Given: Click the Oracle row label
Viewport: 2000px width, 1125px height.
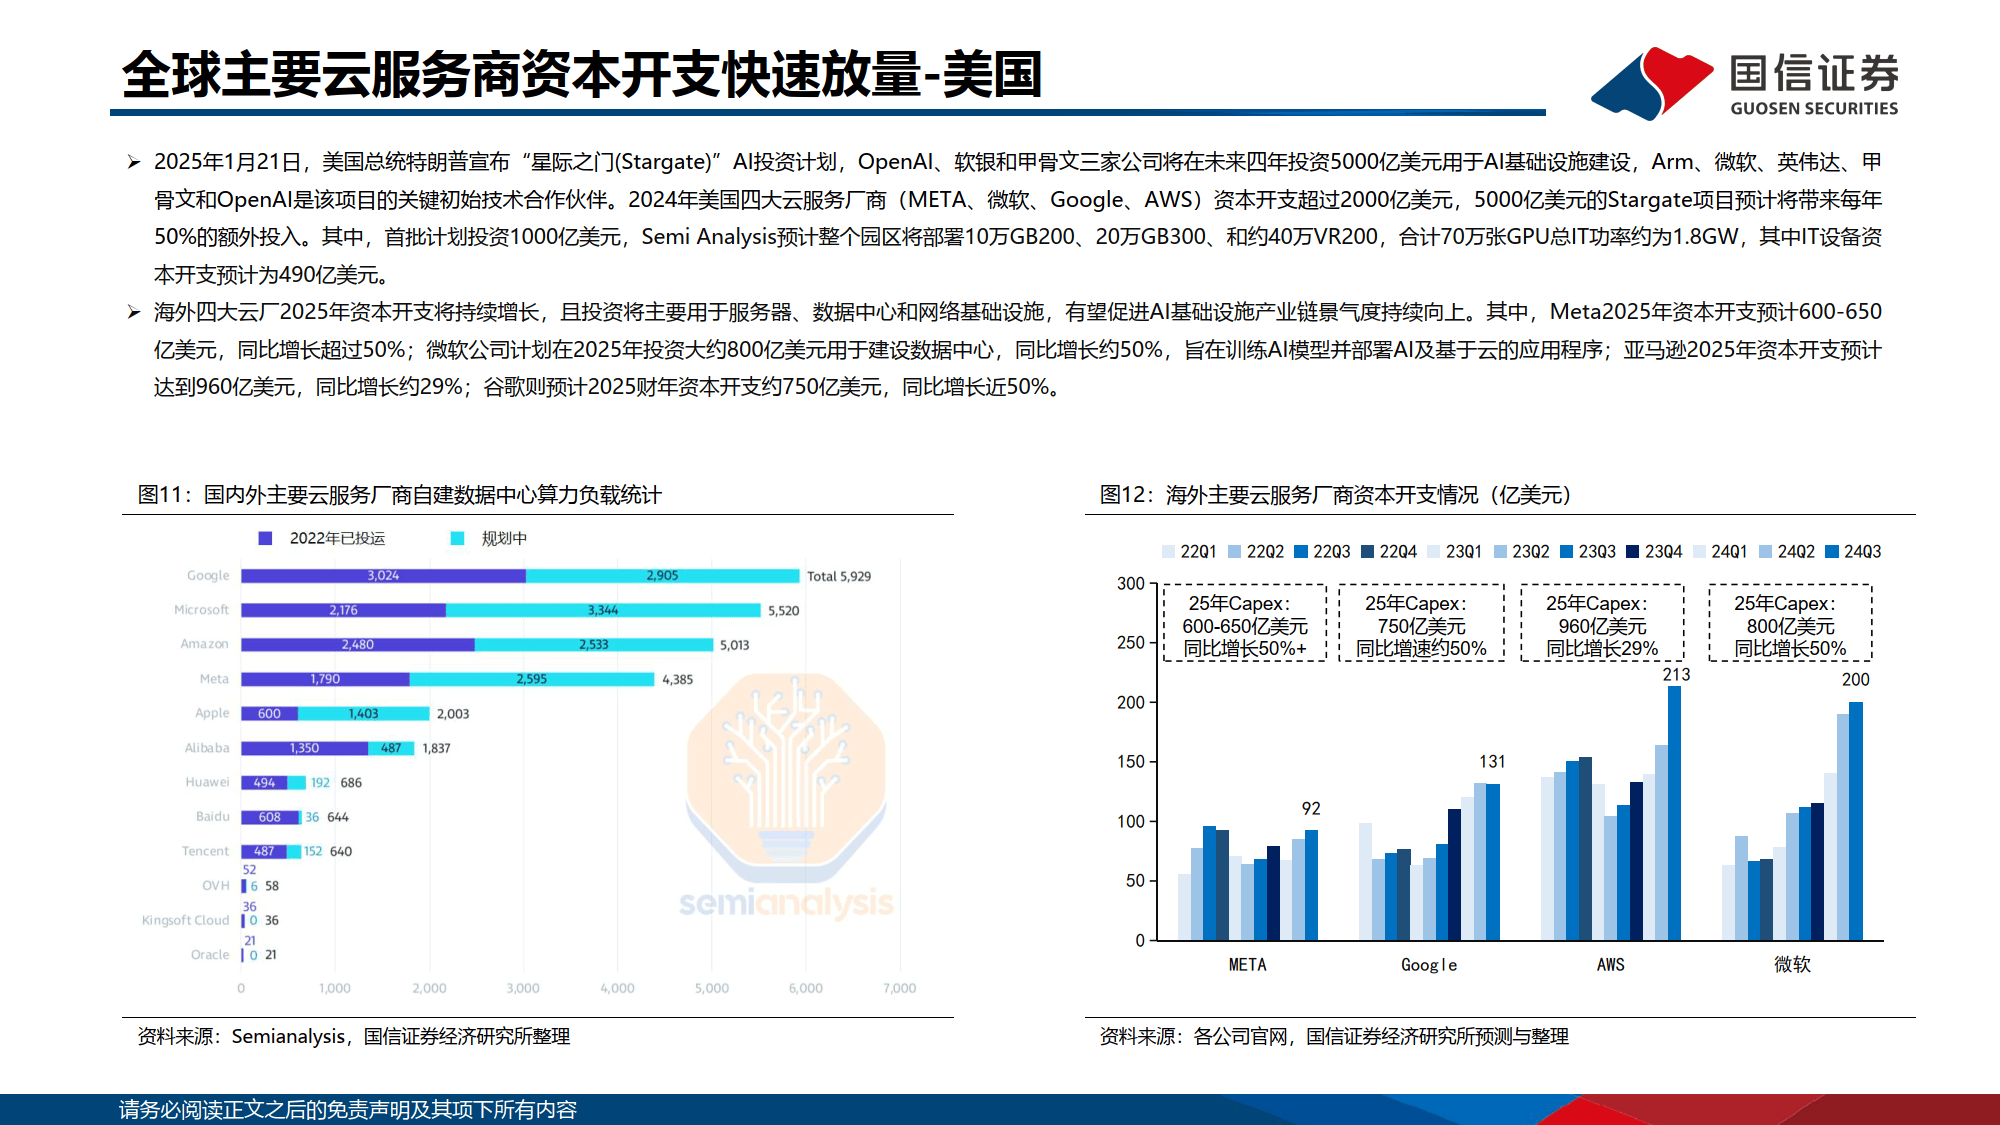Looking at the screenshot, I should click(210, 955).
